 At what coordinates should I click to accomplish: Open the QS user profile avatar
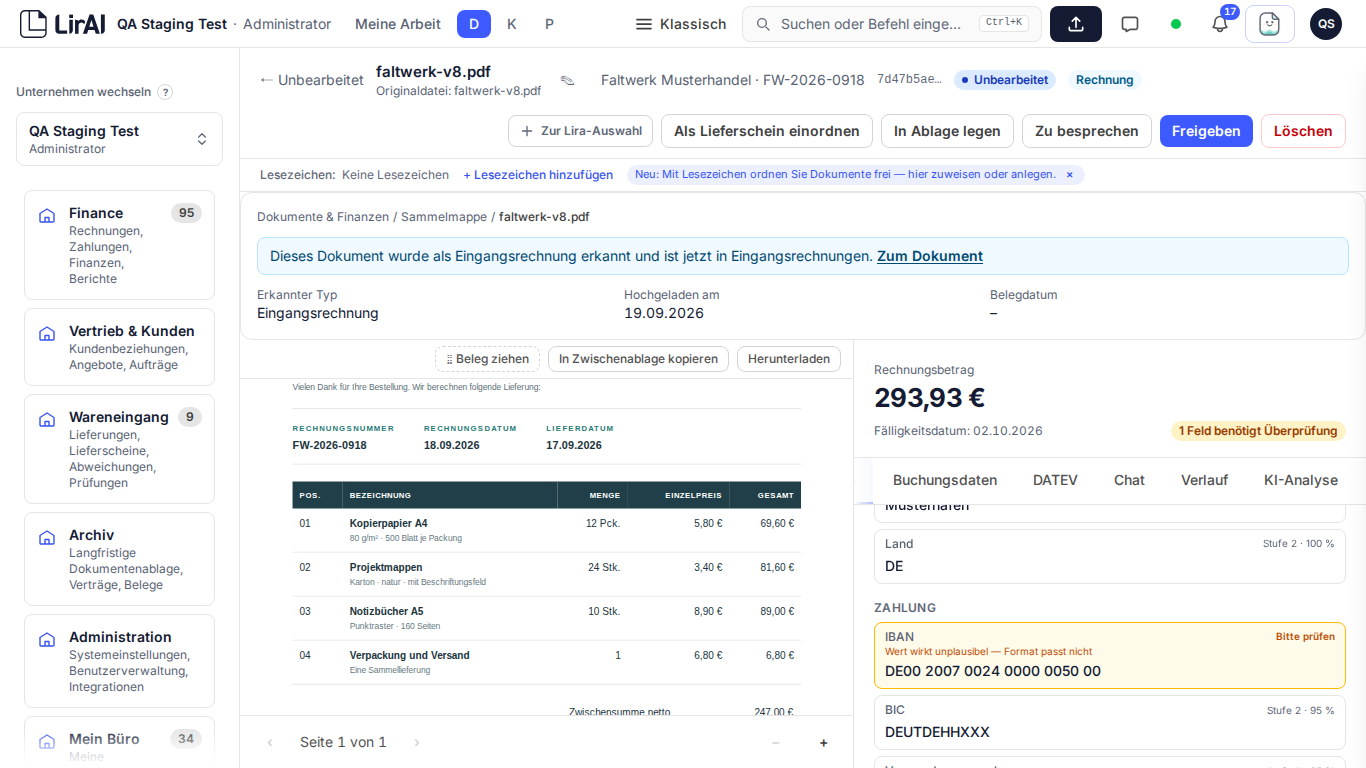[1326, 24]
